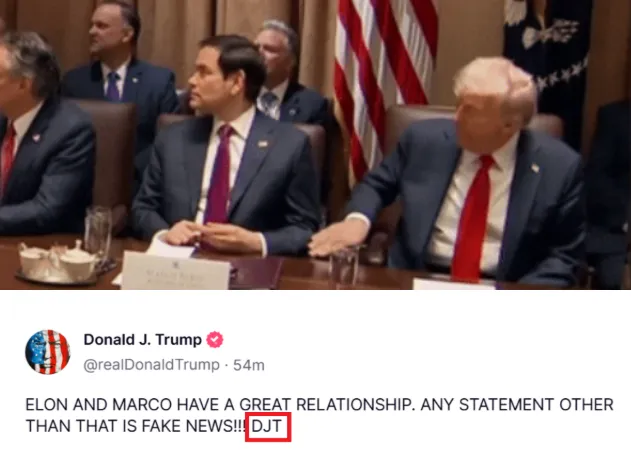Click the white name placard on table
This screenshot has height=457, width=631.
pos(175,270)
